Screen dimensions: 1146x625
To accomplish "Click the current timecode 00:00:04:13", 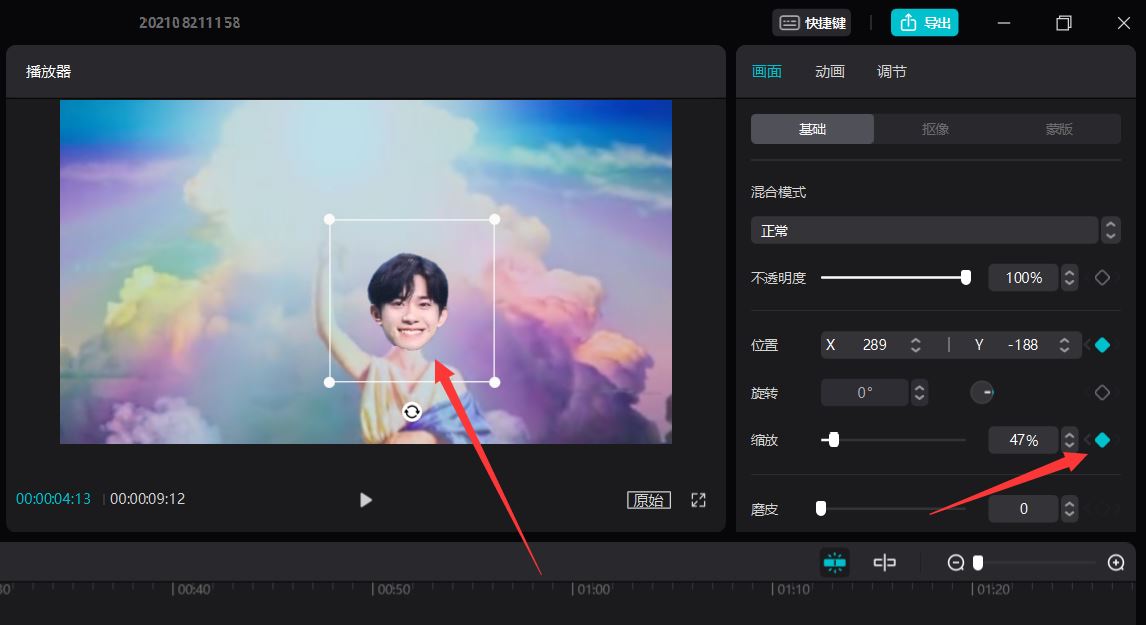I will (x=53, y=499).
